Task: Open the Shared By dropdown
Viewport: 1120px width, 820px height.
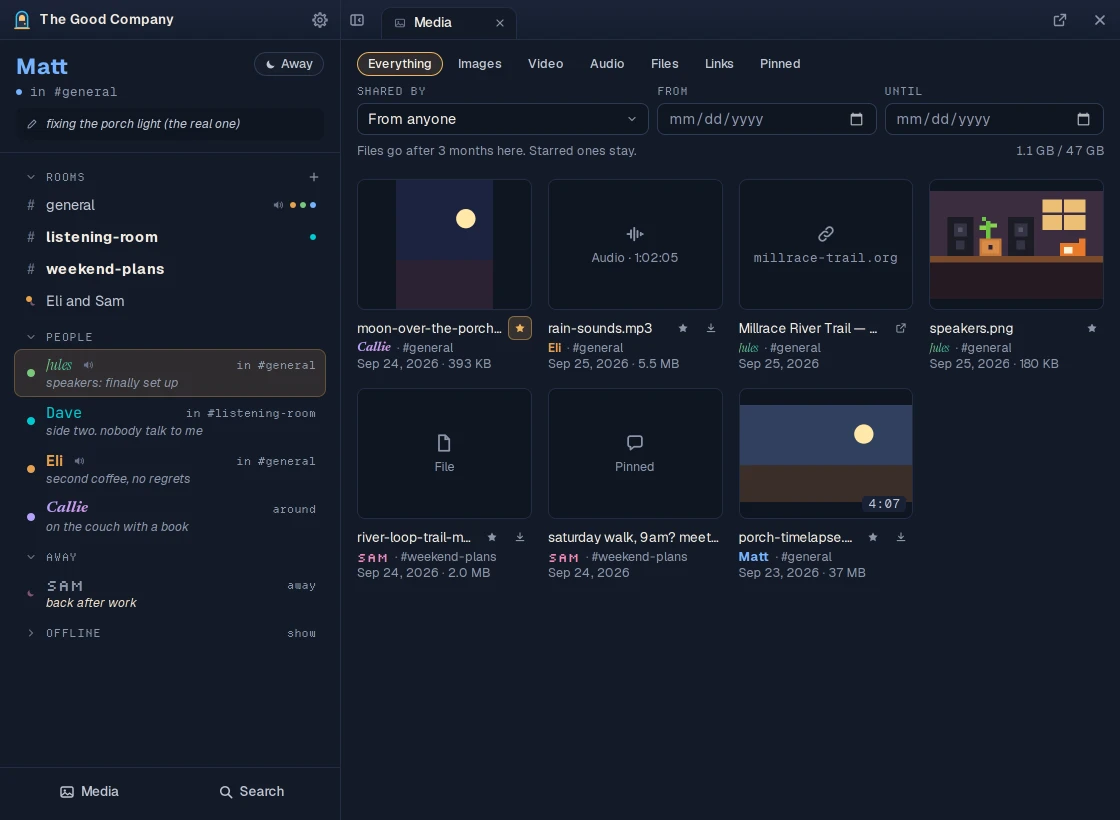Action: click(503, 119)
